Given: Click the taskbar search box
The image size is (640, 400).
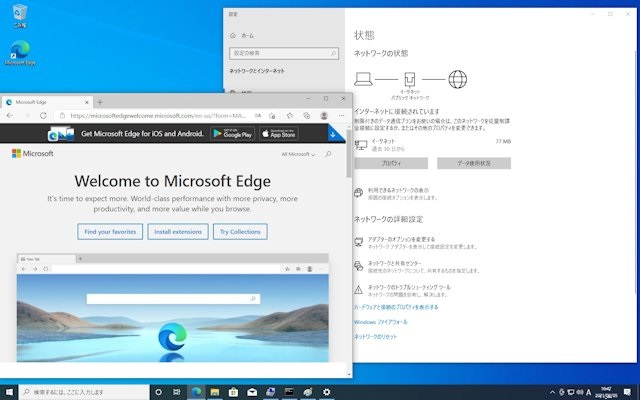Looking at the screenshot, I should coord(84,392).
